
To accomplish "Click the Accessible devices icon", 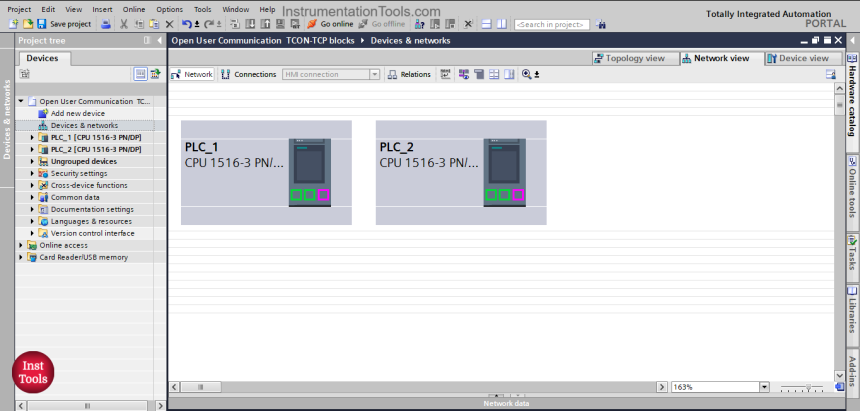I will pyautogui.click(x=420, y=24).
